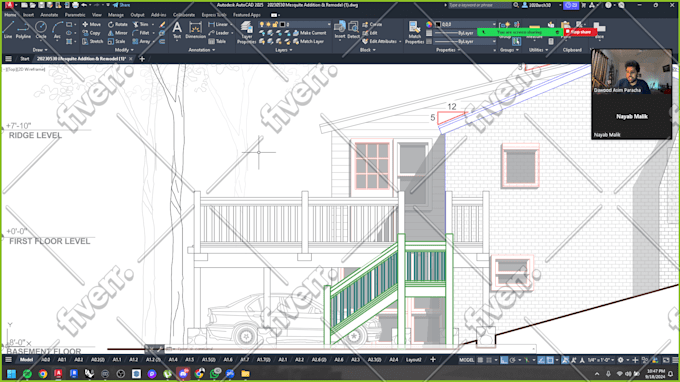Expand the Layers panel
The width and height of the screenshot is (680, 382).
(284, 50)
